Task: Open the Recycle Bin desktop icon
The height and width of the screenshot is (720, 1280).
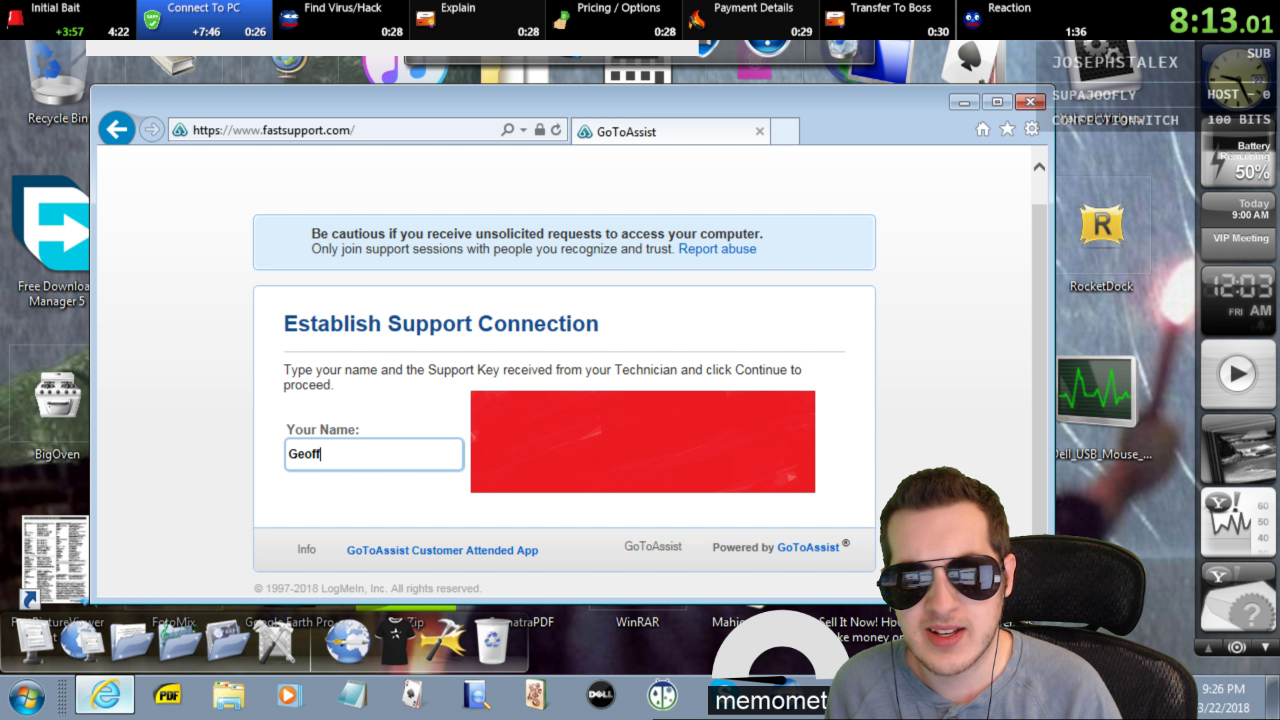Action: tap(56, 82)
